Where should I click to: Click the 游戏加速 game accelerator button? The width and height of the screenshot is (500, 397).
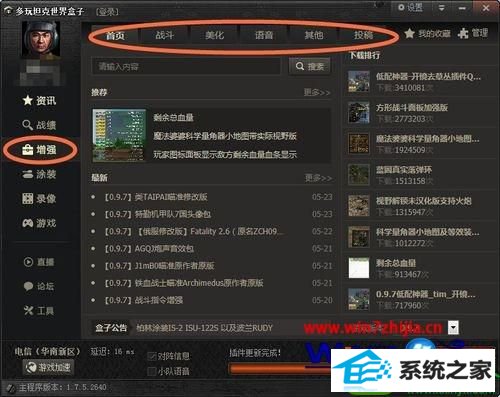[48, 367]
